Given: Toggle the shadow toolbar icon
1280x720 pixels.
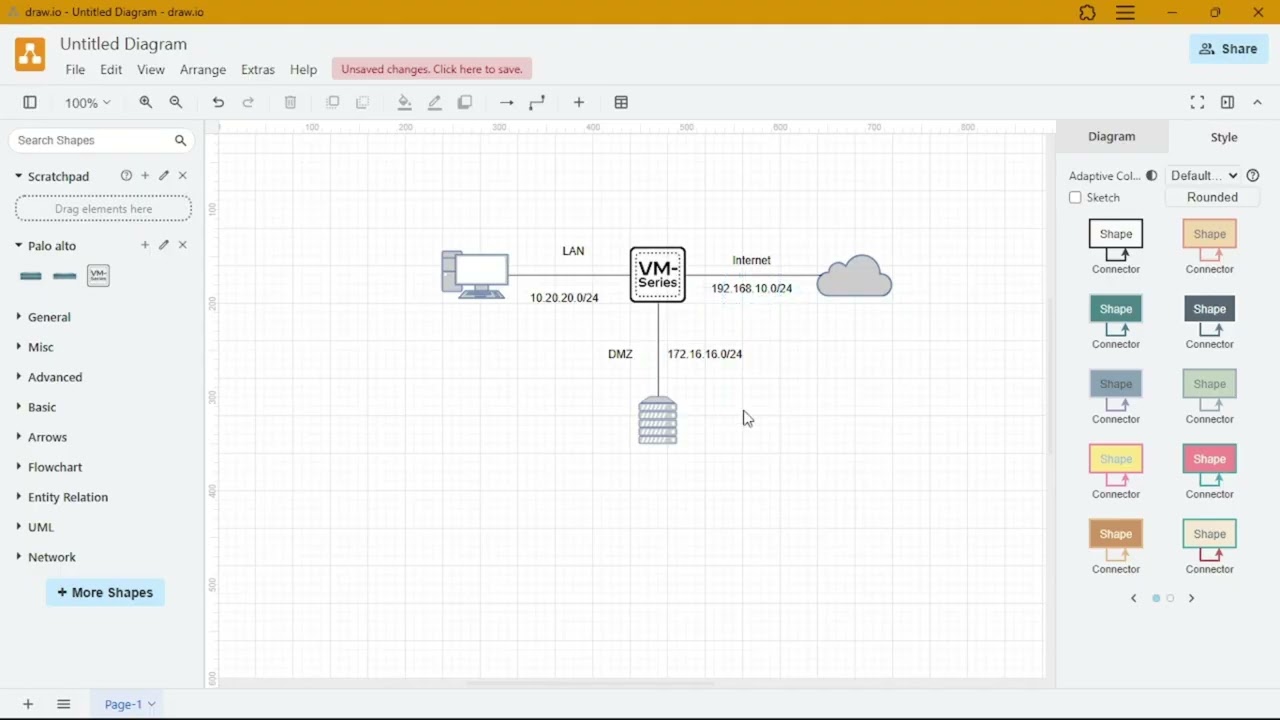Looking at the screenshot, I should (x=464, y=102).
